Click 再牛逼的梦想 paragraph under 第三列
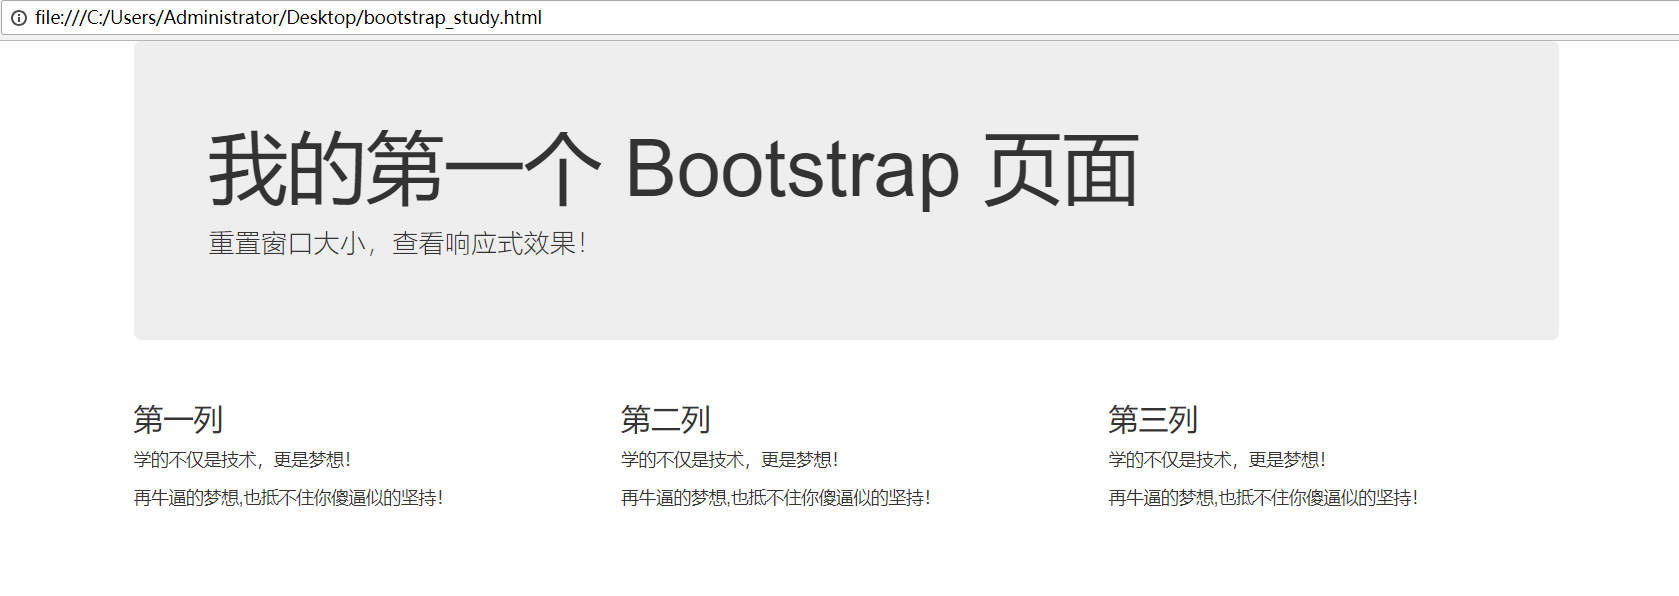The height and width of the screenshot is (596, 1679). pos(1262,498)
